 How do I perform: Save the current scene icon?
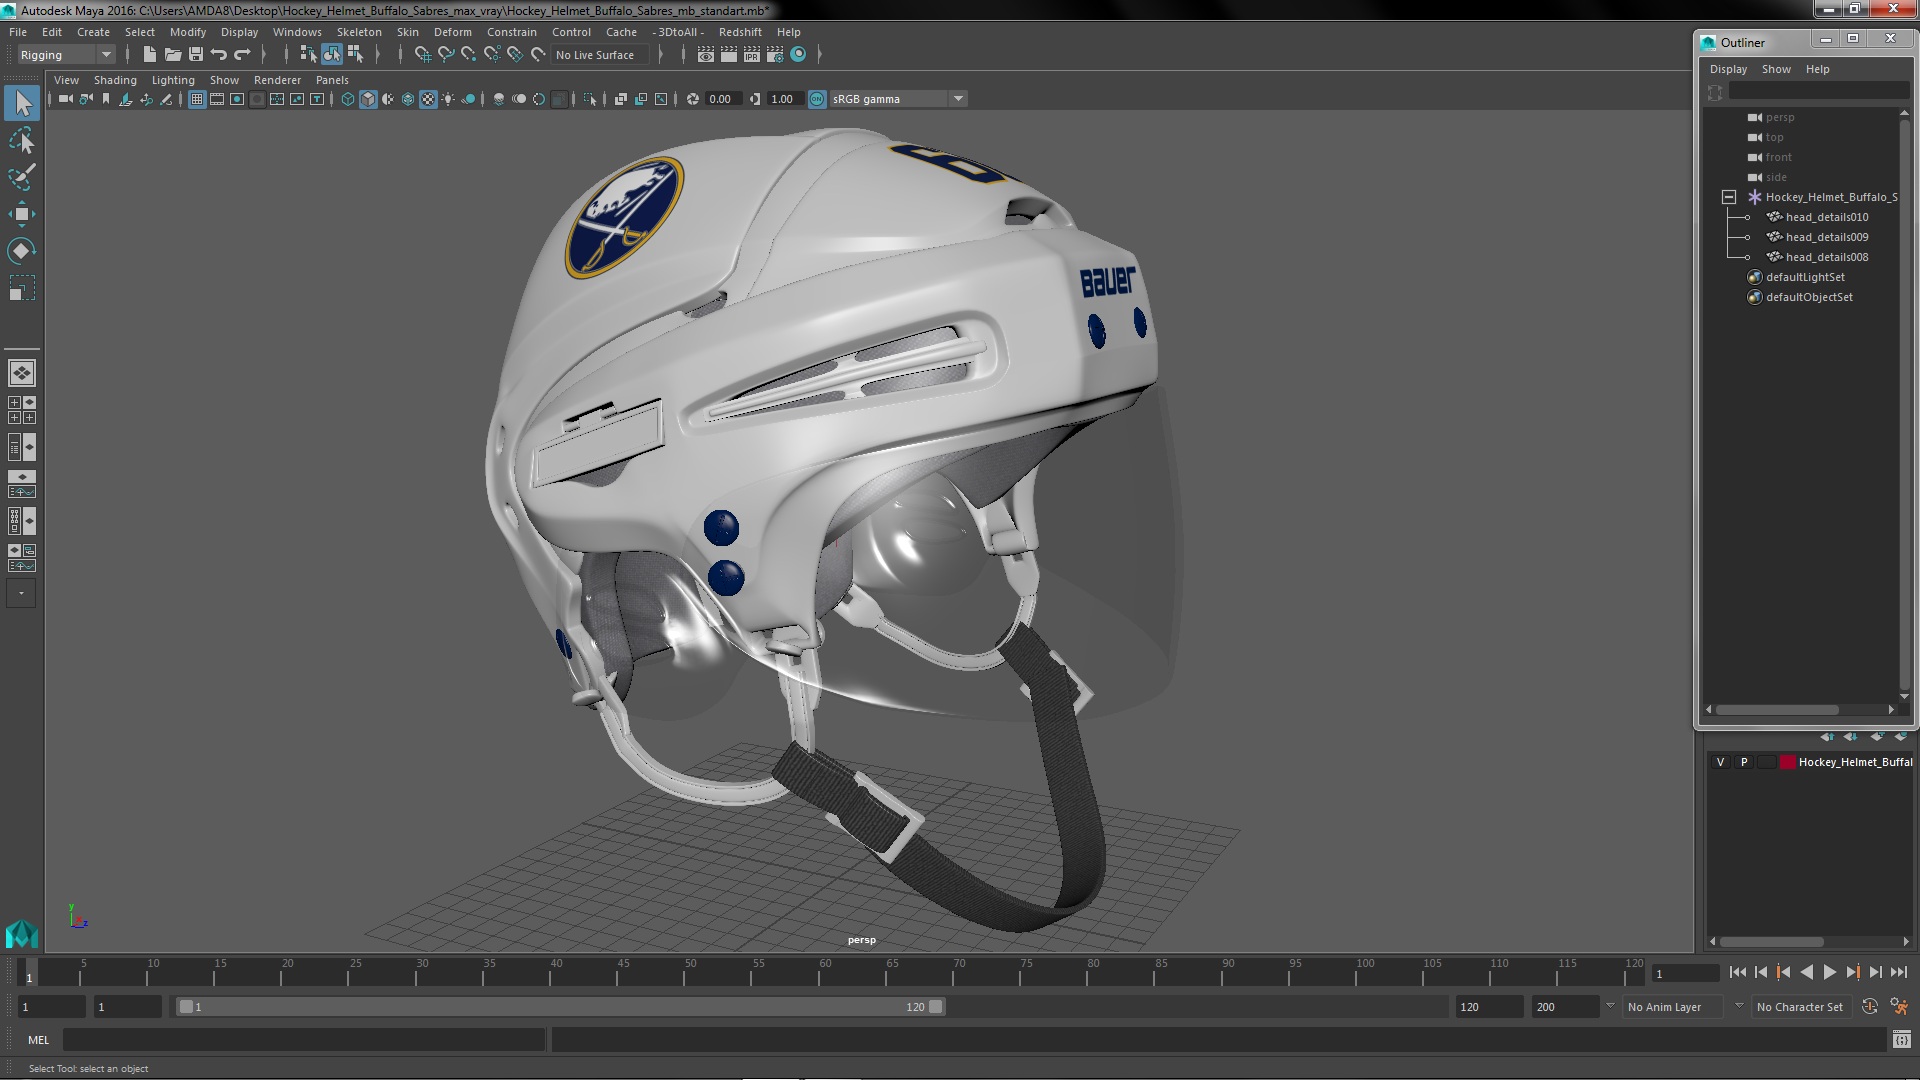(196, 55)
